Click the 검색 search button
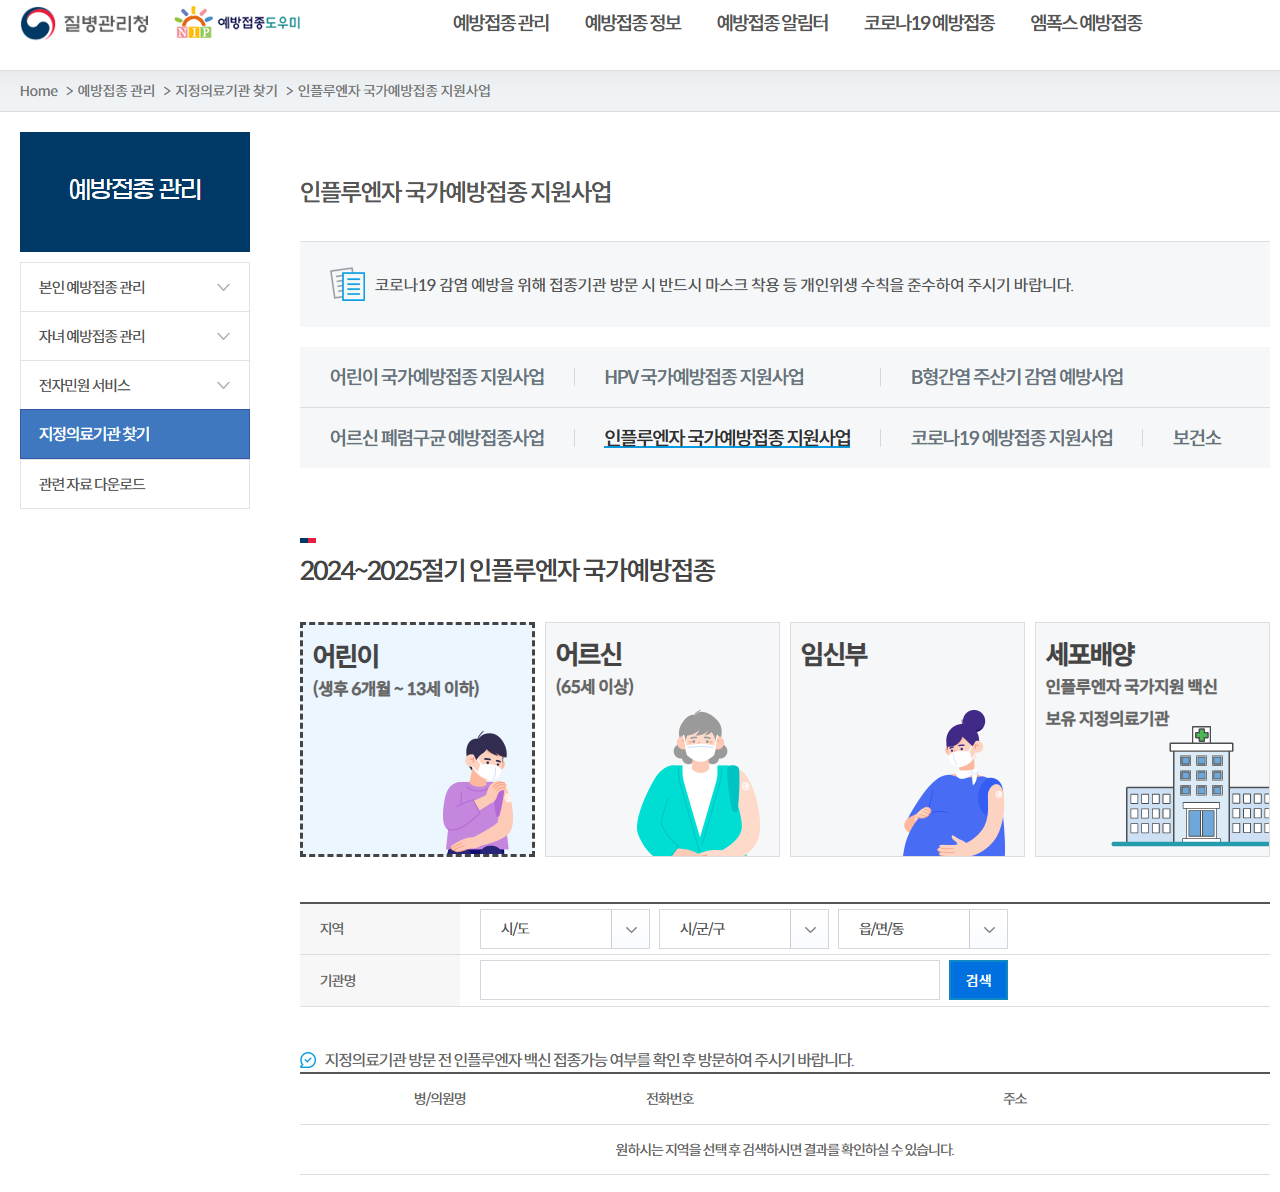 tap(978, 980)
